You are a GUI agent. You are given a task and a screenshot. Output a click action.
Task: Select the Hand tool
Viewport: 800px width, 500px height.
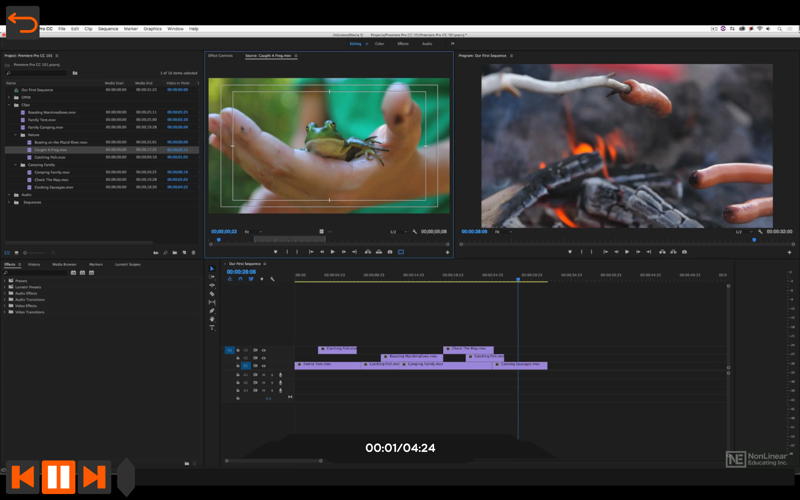coord(212,319)
